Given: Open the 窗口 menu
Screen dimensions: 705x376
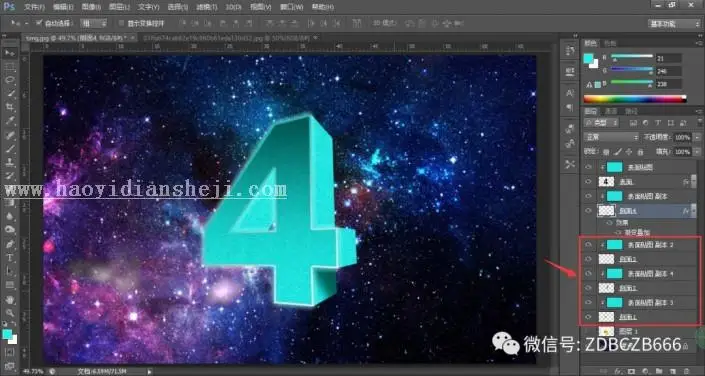Looking at the screenshot, I should pos(292,7).
